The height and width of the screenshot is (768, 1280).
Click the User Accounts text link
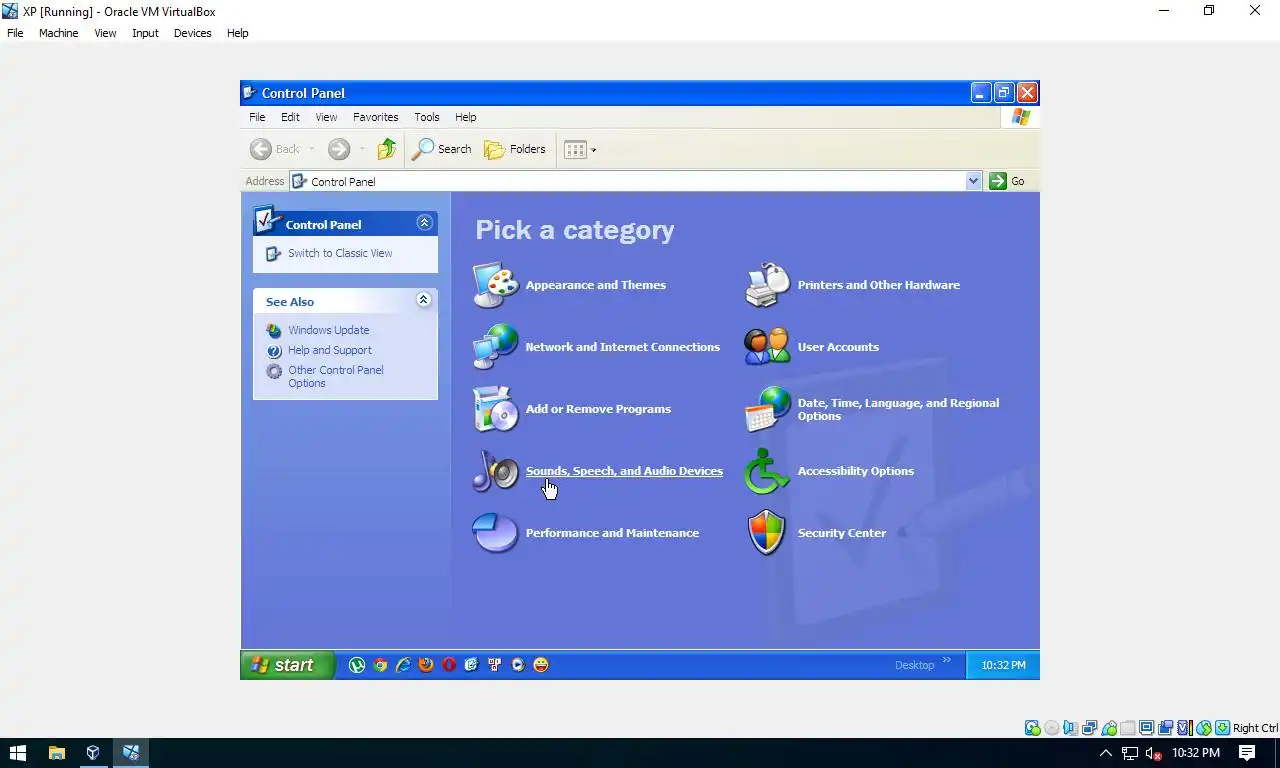838,347
